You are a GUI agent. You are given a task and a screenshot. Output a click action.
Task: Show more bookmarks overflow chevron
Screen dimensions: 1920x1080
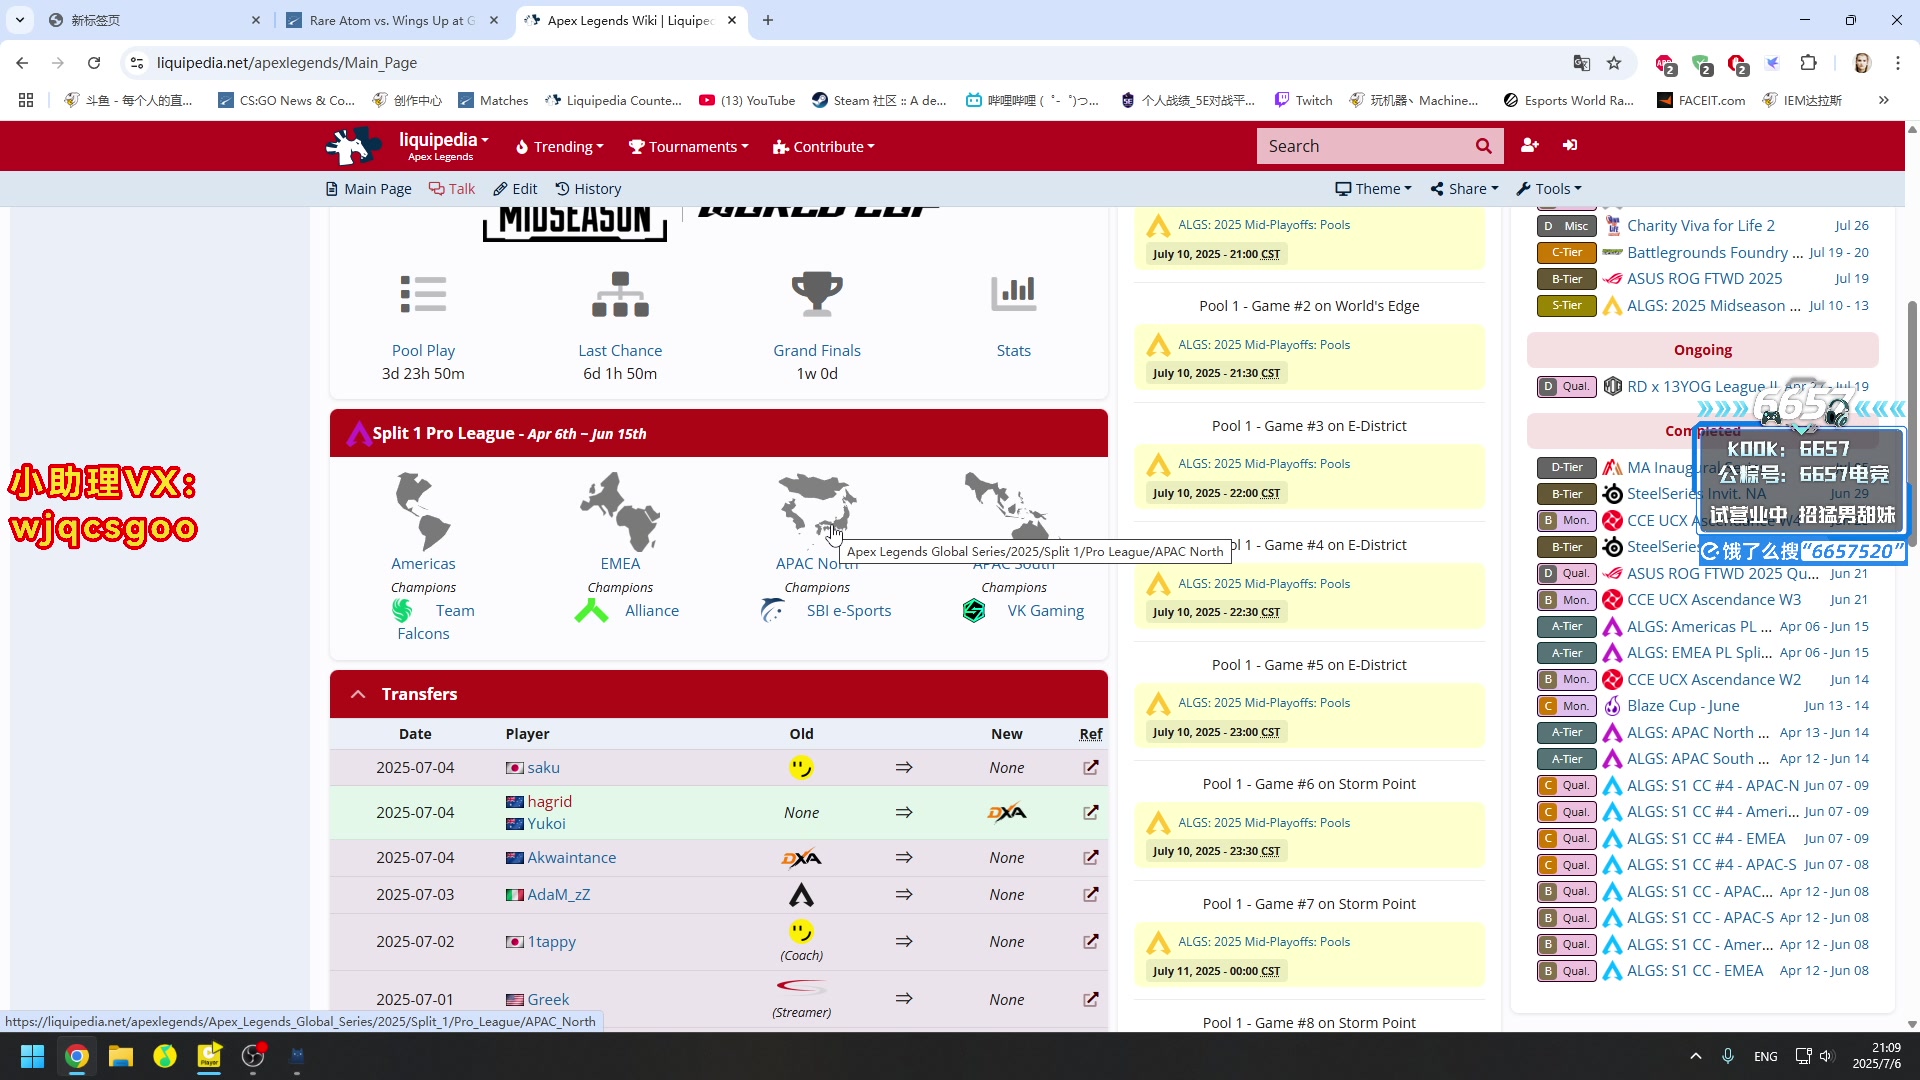[x=1884, y=100]
